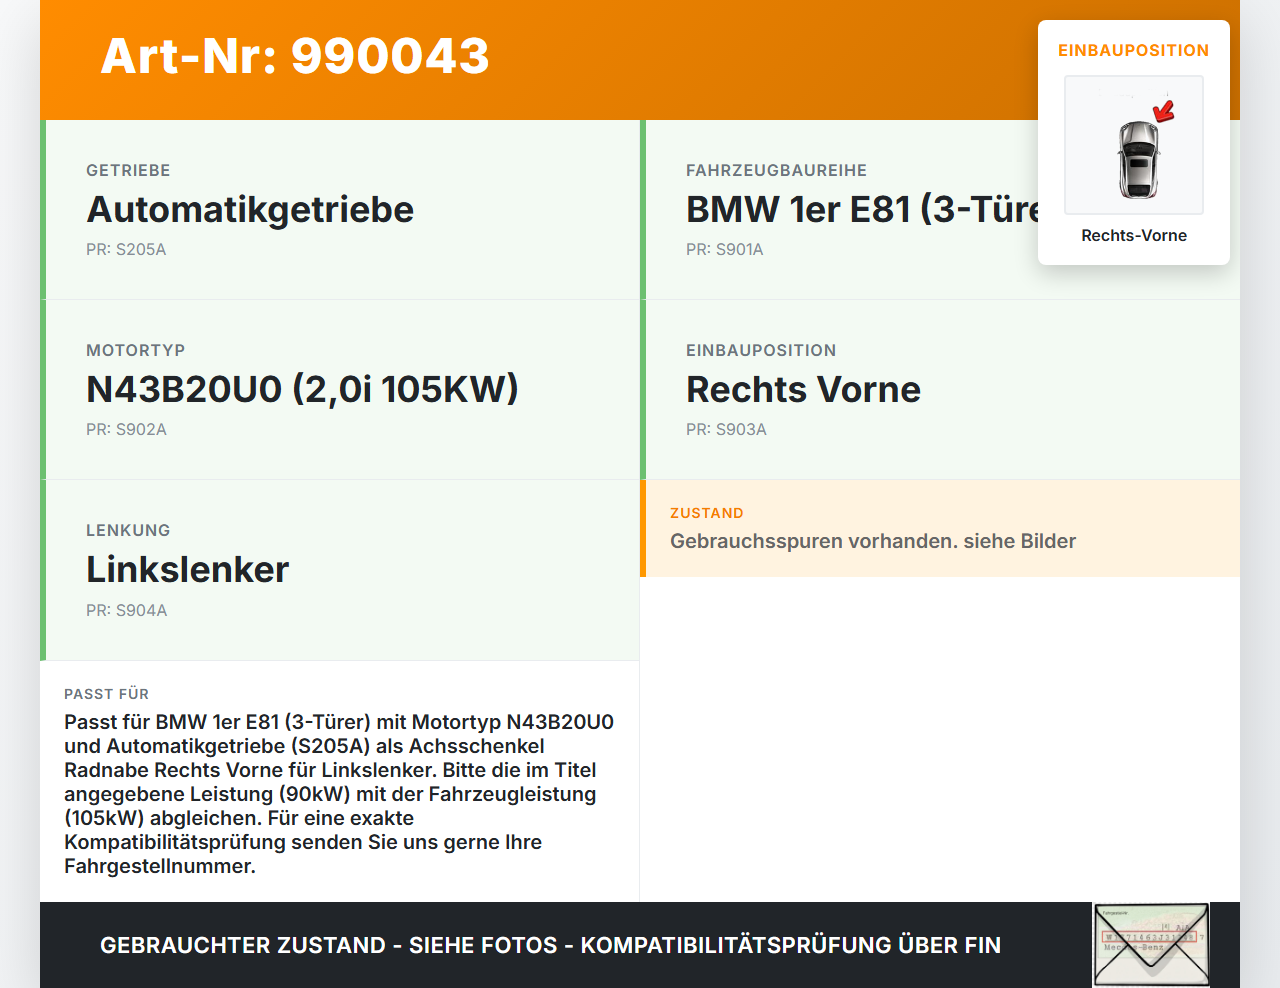Select Automatikgetriebe as transmission option
This screenshot has width=1280, height=988.
point(250,210)
